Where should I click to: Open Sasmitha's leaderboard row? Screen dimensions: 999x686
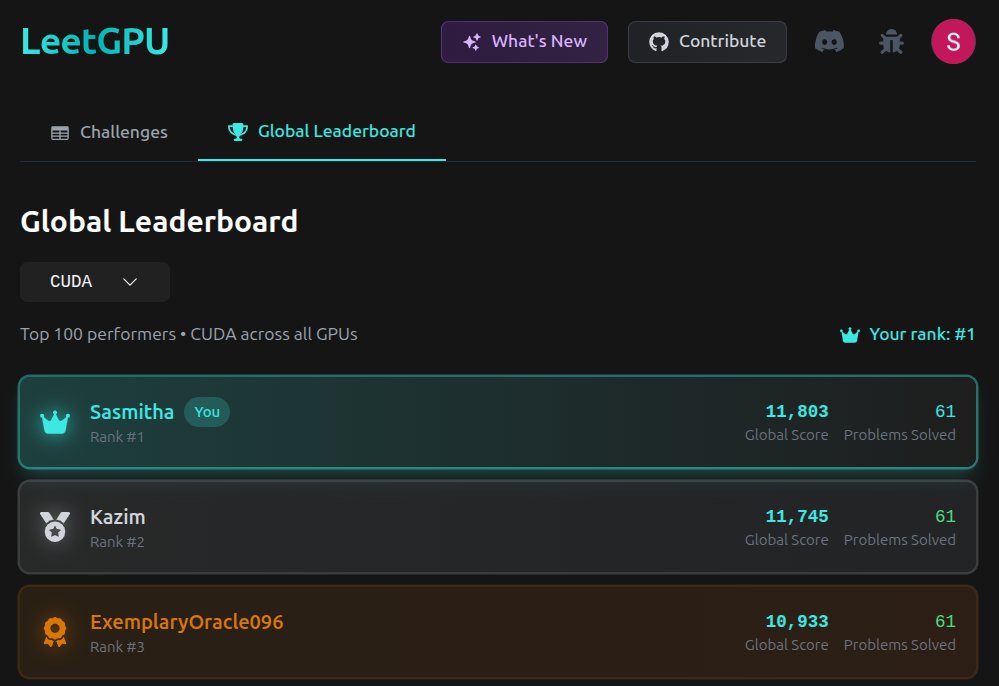tap(498, 422)
